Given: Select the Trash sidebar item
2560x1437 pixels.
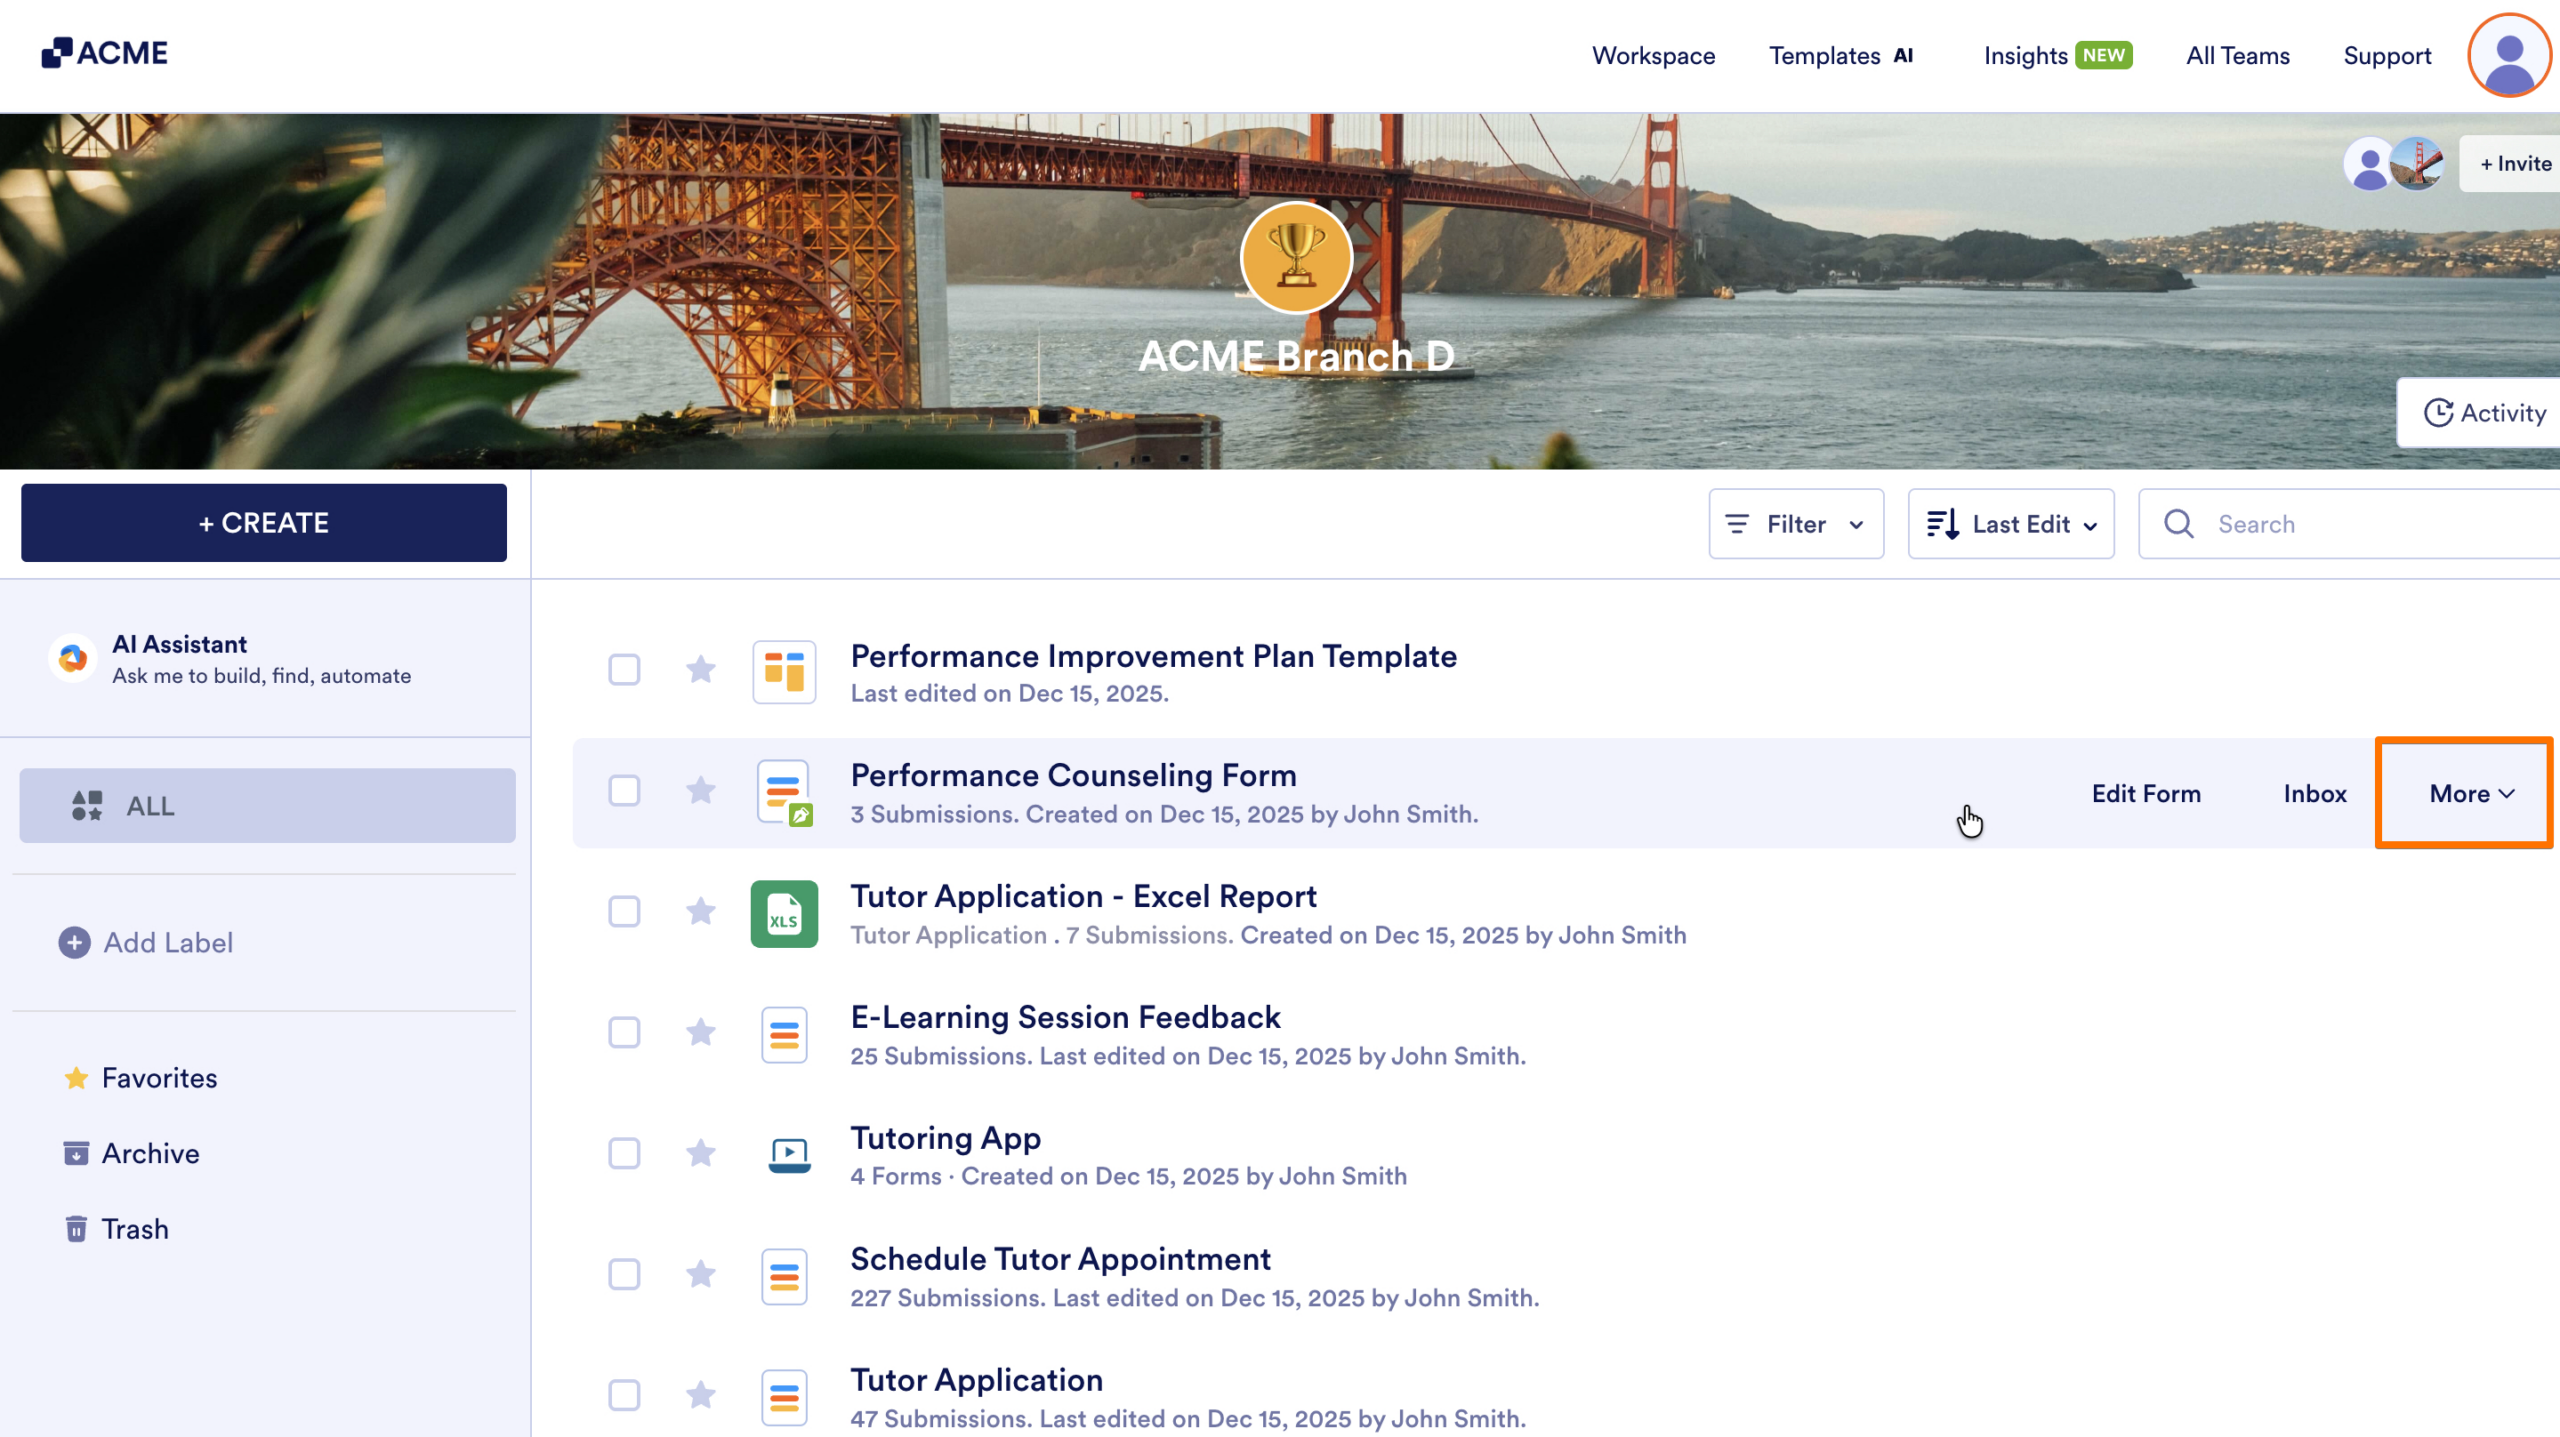Looking at the screenshot, I should click(135, 1228).
